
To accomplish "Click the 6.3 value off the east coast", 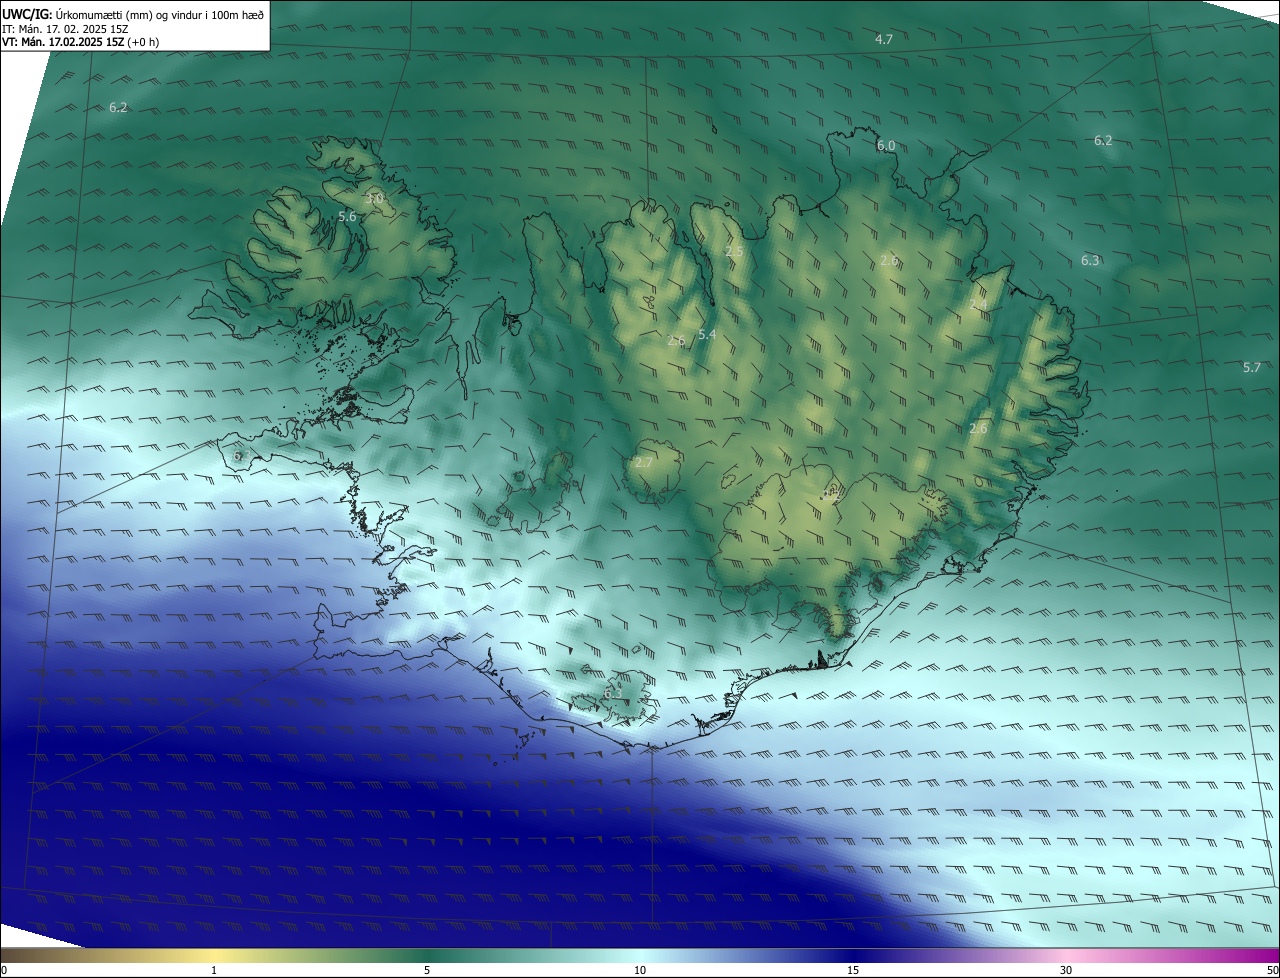I will [x=1090, y=260].
